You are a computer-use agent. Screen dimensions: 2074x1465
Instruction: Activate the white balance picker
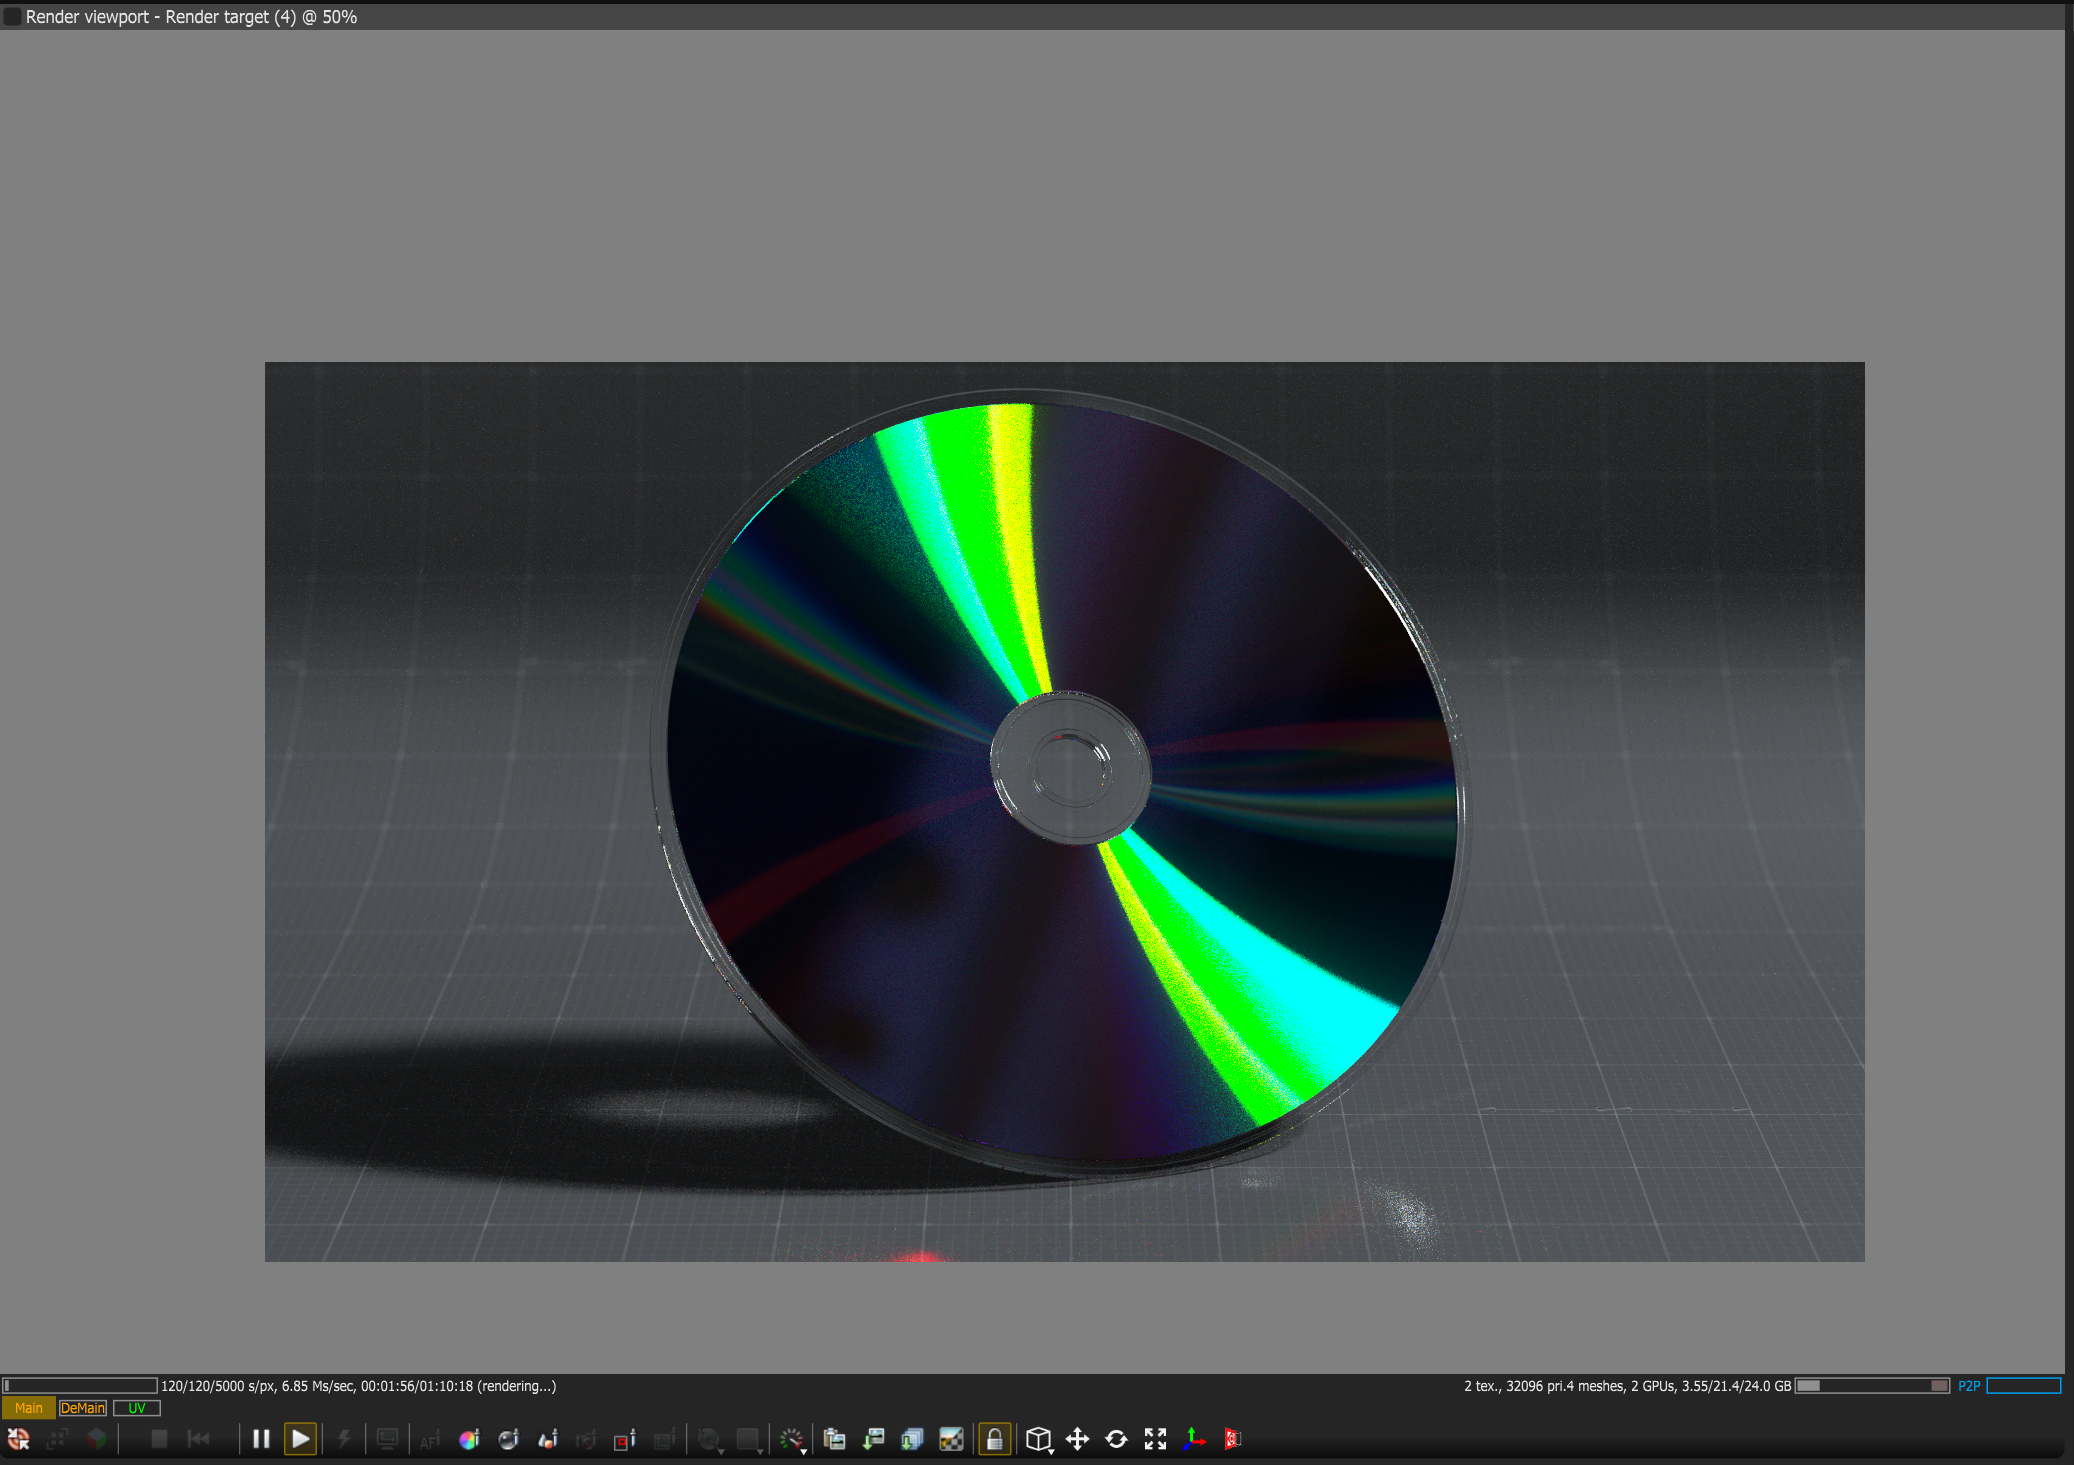coord(469,1439)
